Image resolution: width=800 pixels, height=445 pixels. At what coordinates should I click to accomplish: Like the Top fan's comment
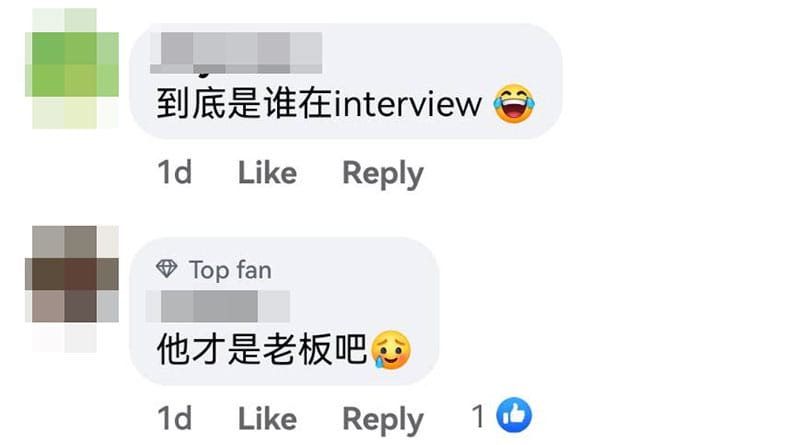click(x=267, y=418)
